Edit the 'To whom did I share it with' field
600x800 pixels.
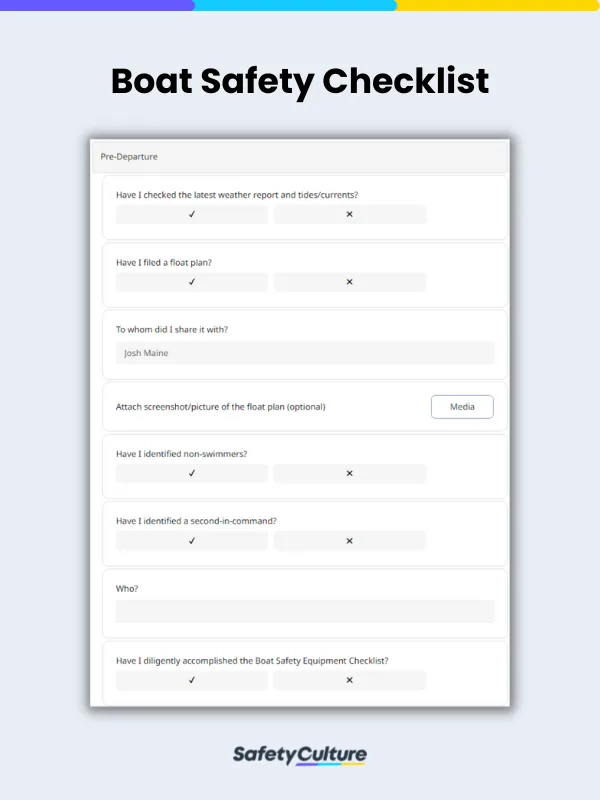point(305,353)
